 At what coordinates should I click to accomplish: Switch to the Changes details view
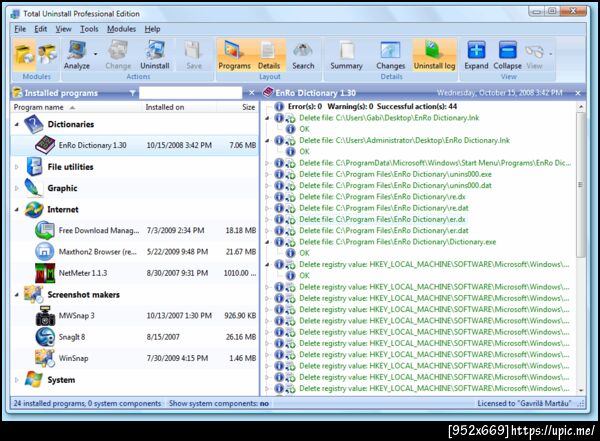tap(390, 55)
